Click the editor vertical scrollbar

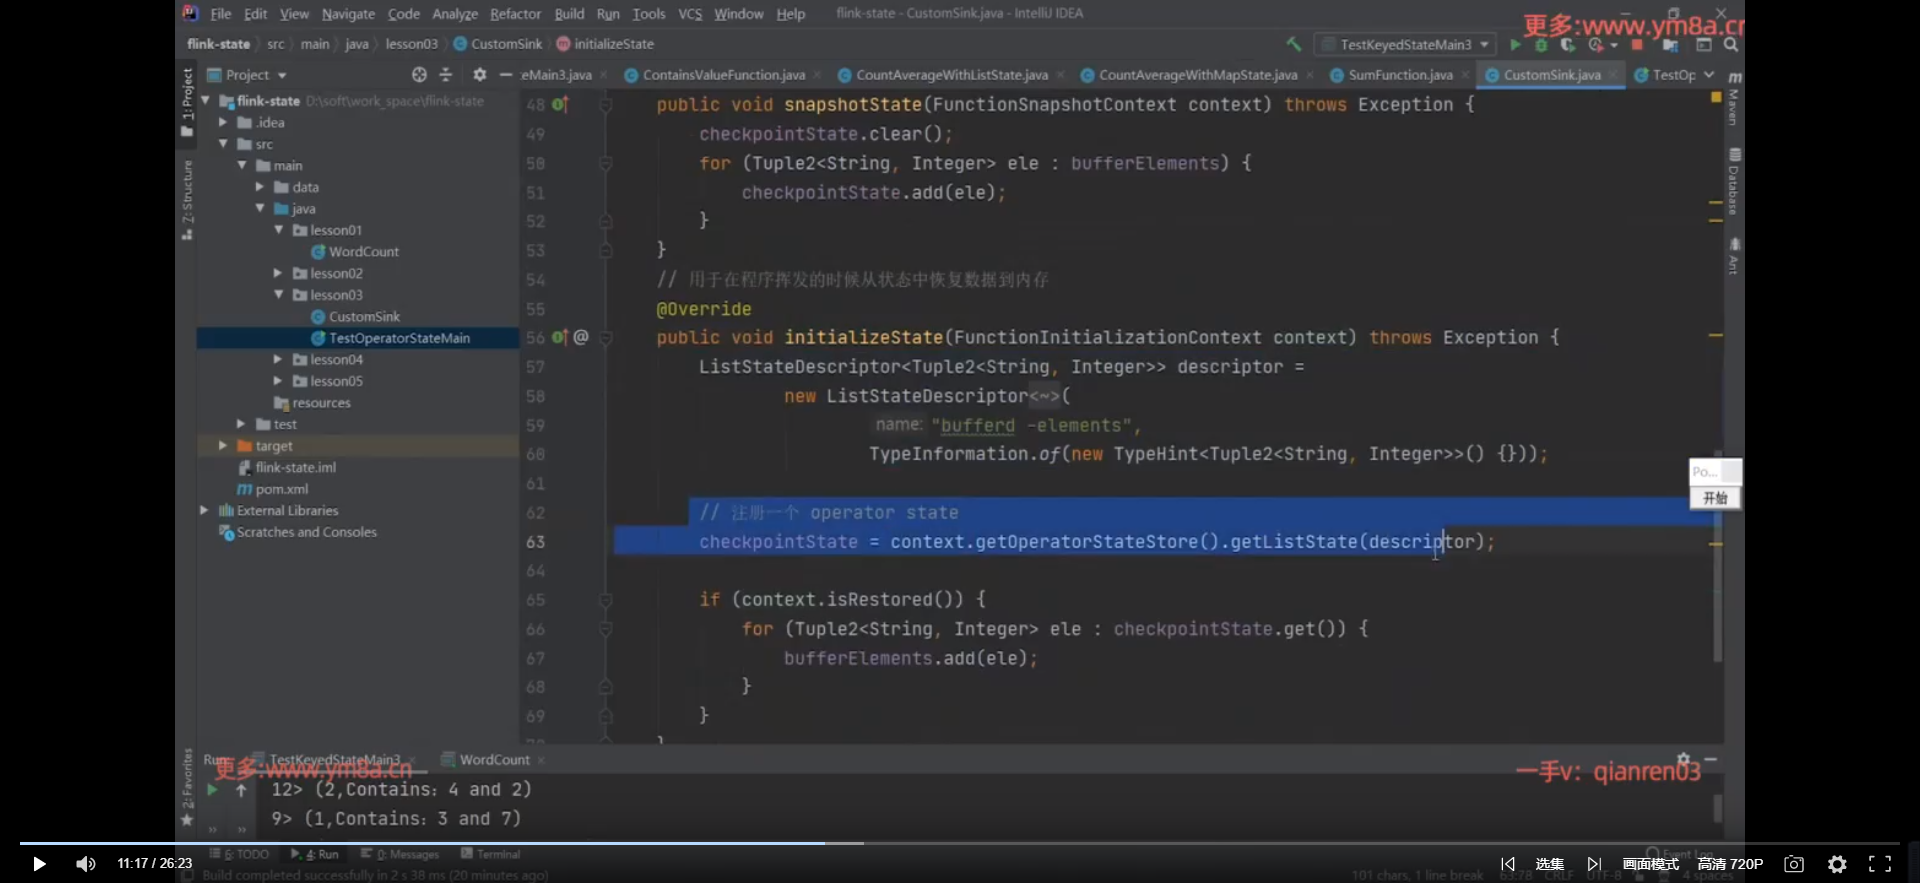1717,555
